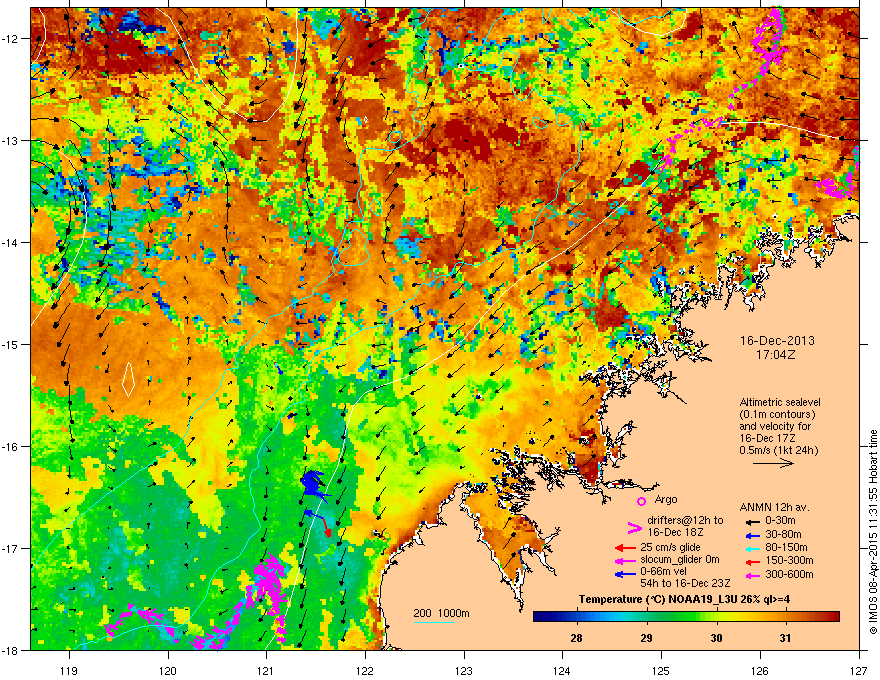This screenshot has height=680, width=880.
Task: Click the magenta Argo circle legend marker
Action: pos(641,501)
